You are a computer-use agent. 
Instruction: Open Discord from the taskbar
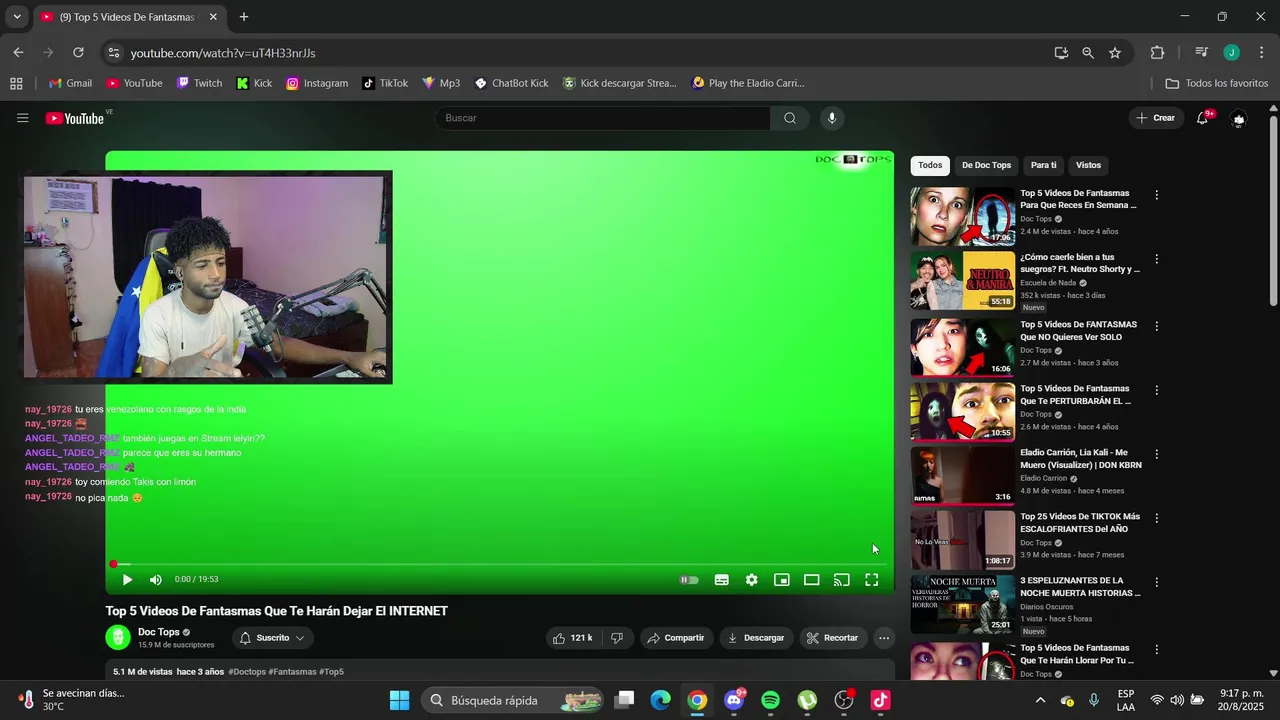click(x=734, y=700)
